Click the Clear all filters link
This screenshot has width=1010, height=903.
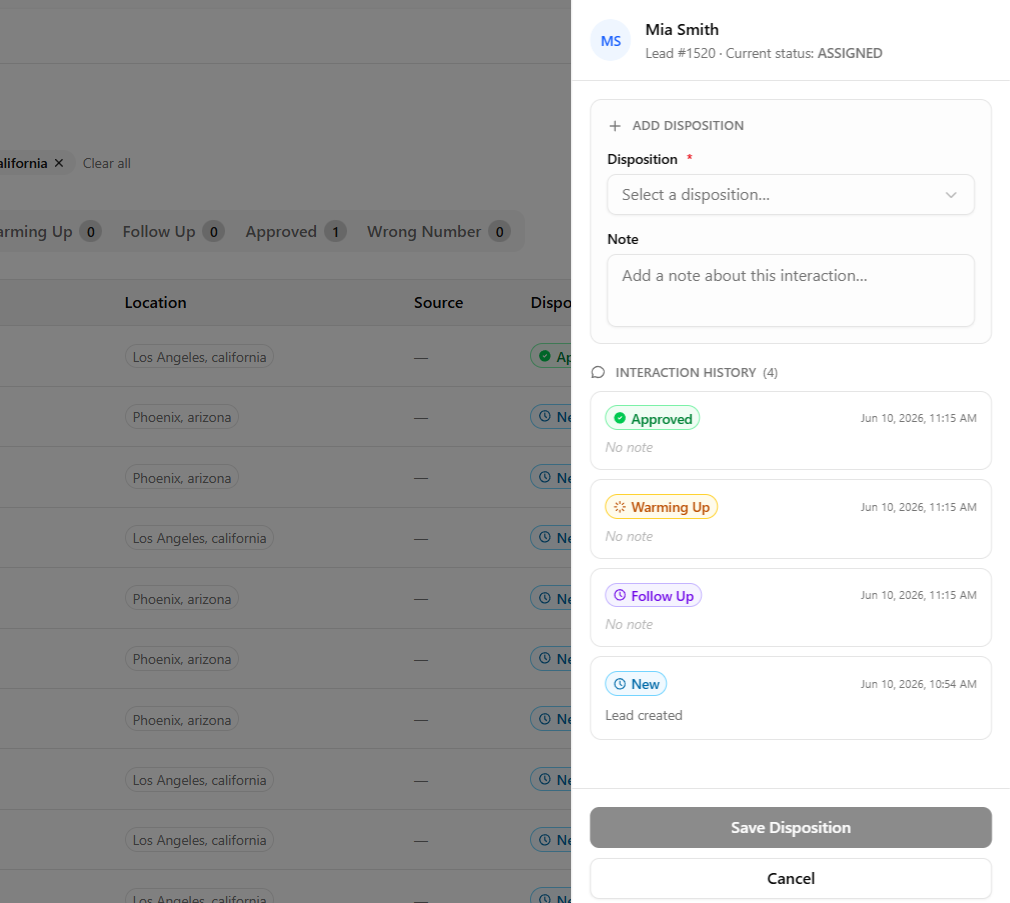[106, 164]
